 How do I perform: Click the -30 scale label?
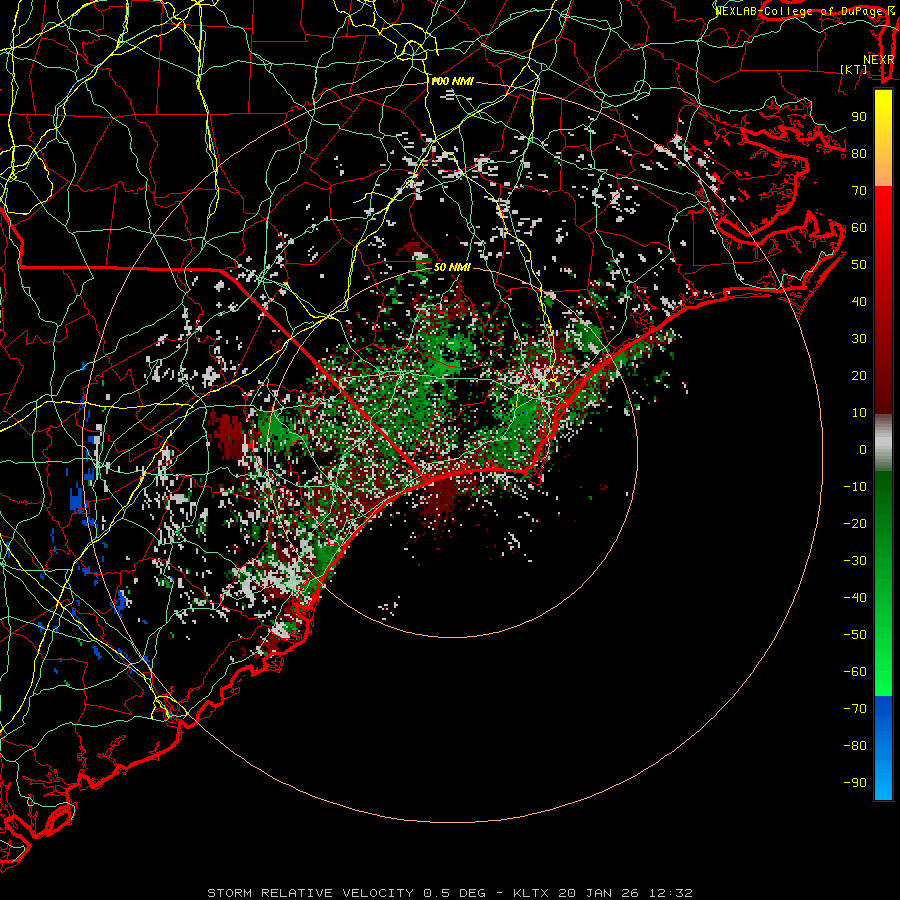pyautogui.click(x=855, y=561)
